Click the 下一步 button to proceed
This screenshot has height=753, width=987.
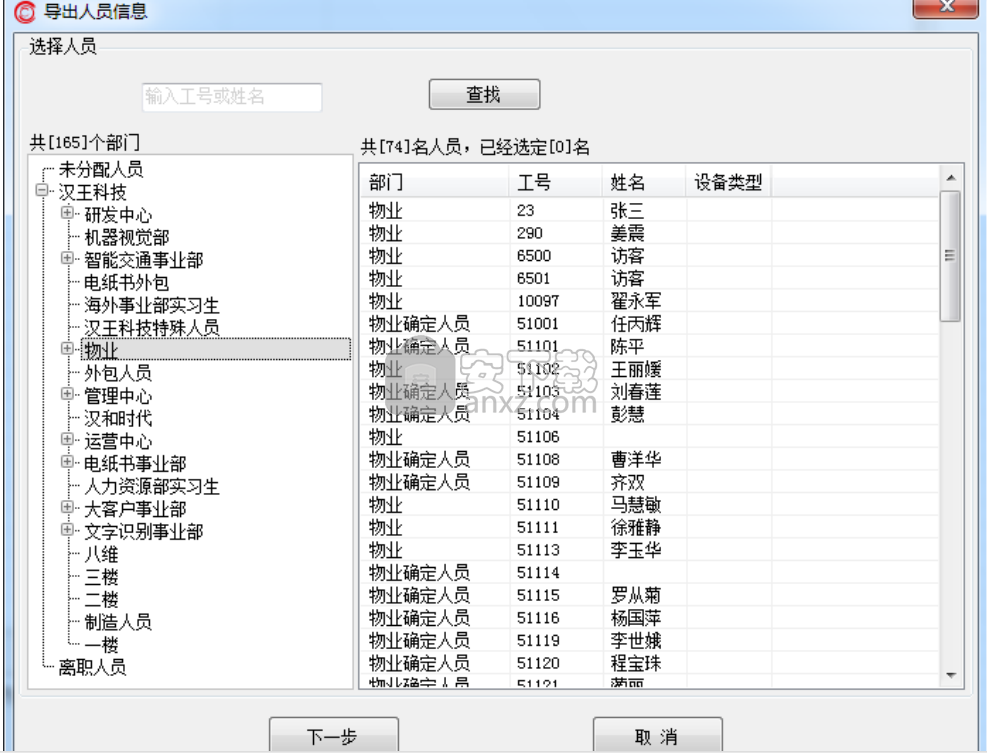[x=334, y=734]
